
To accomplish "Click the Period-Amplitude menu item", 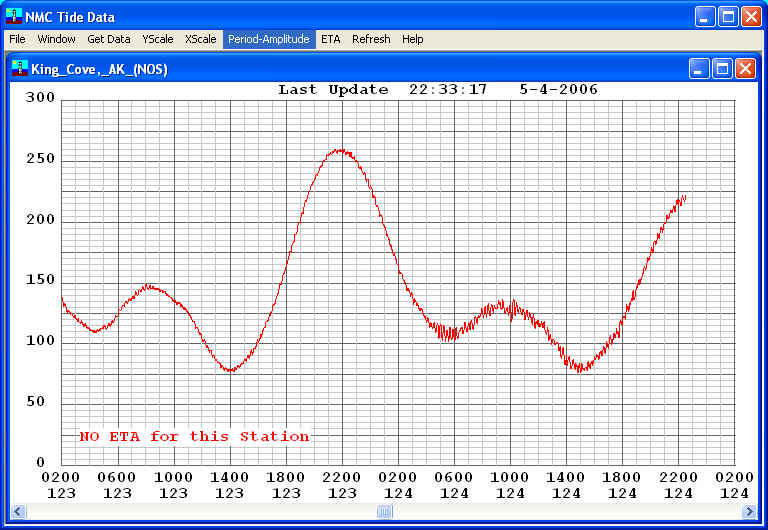I will 269,39.
